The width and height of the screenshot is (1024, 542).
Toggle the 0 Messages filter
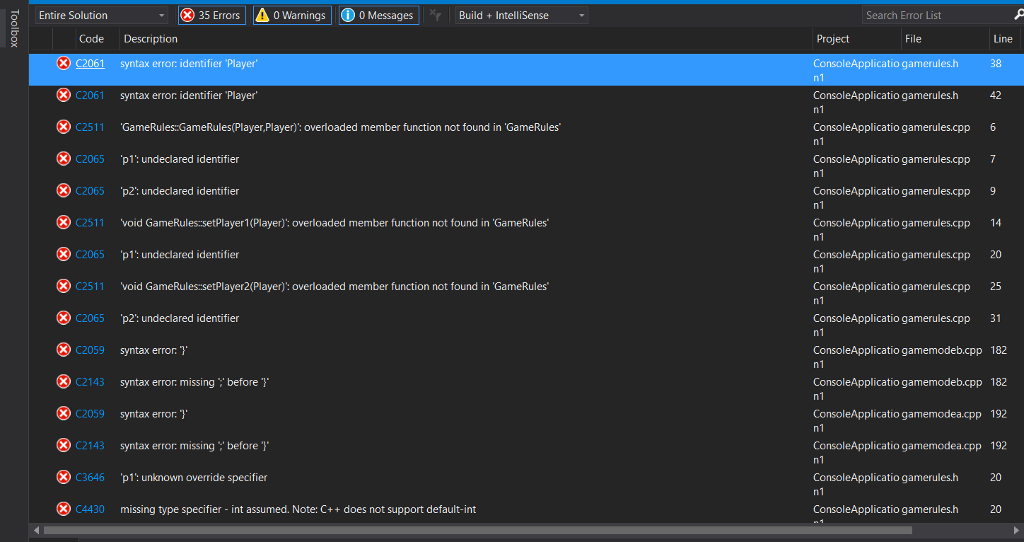379,15
